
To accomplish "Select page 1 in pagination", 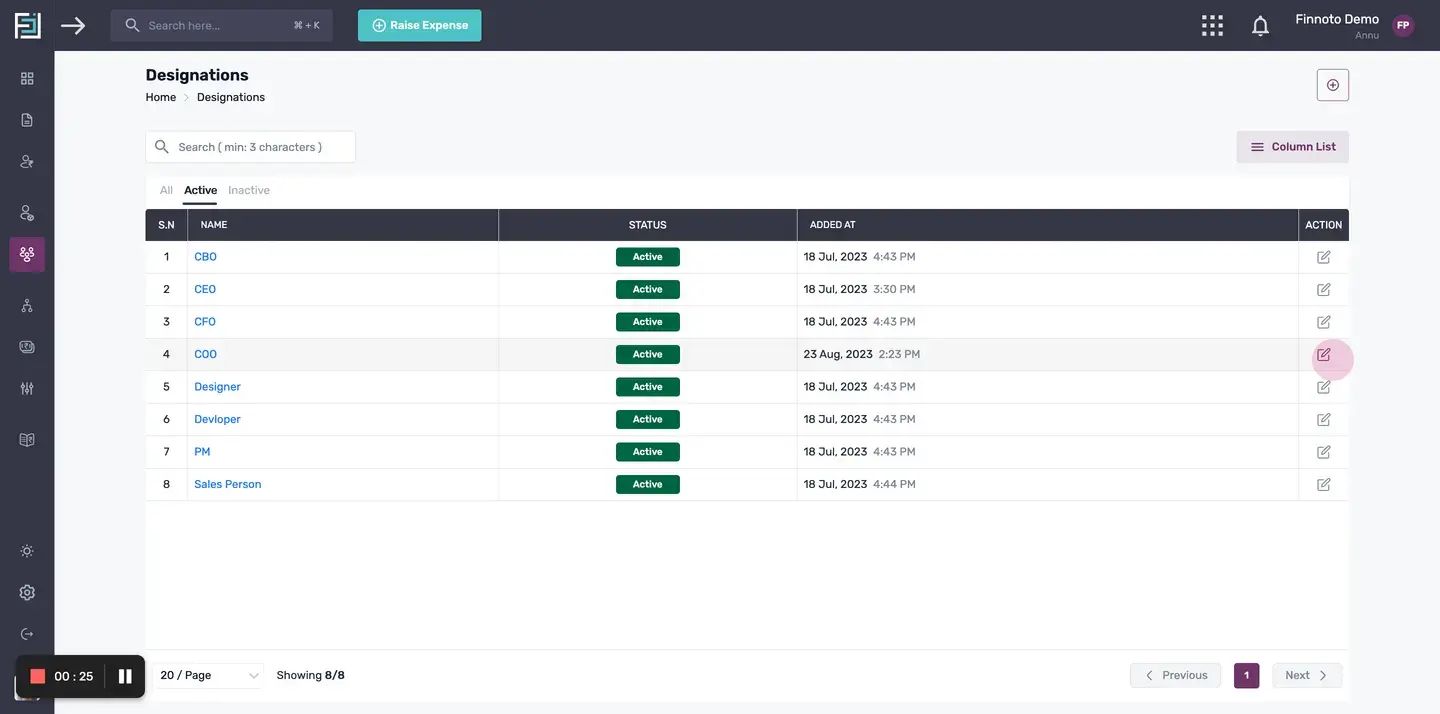I will click(x=1247, y=676).
